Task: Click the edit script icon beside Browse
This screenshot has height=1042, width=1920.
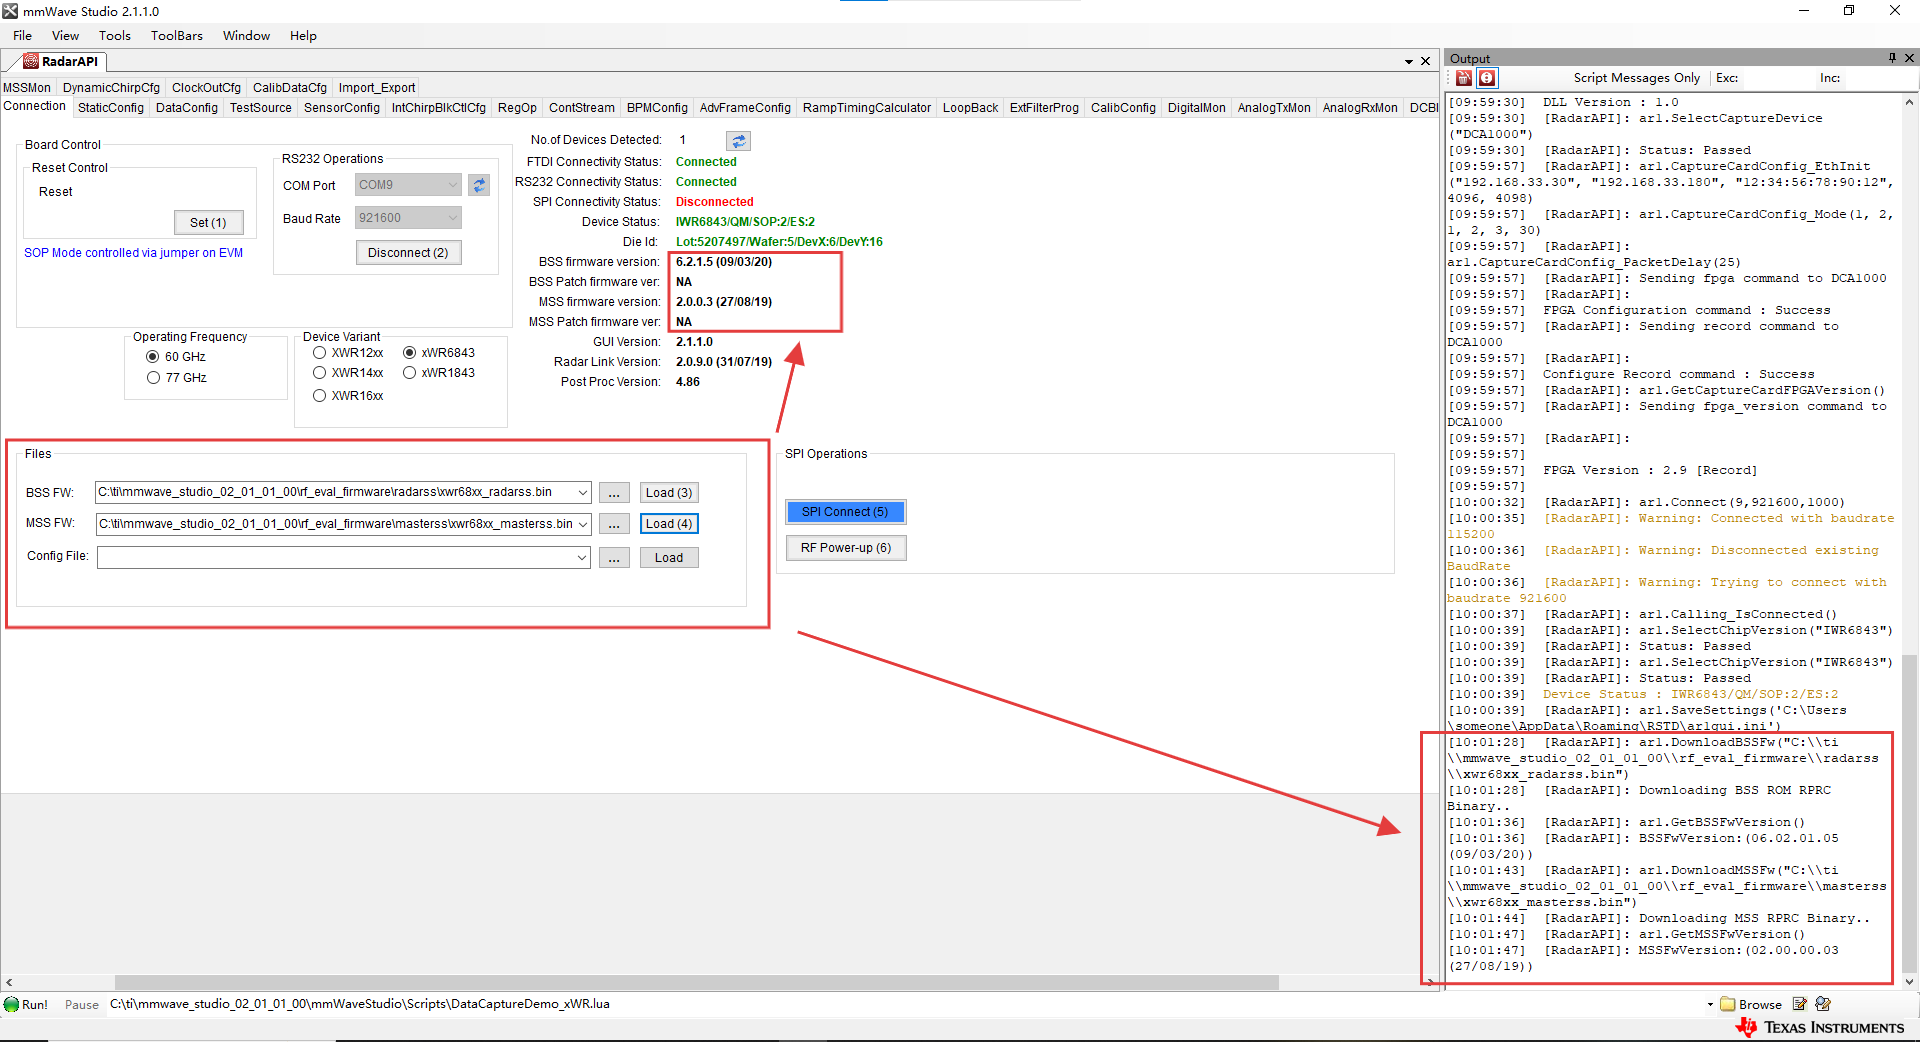Action: [x=1800, y=1004]
